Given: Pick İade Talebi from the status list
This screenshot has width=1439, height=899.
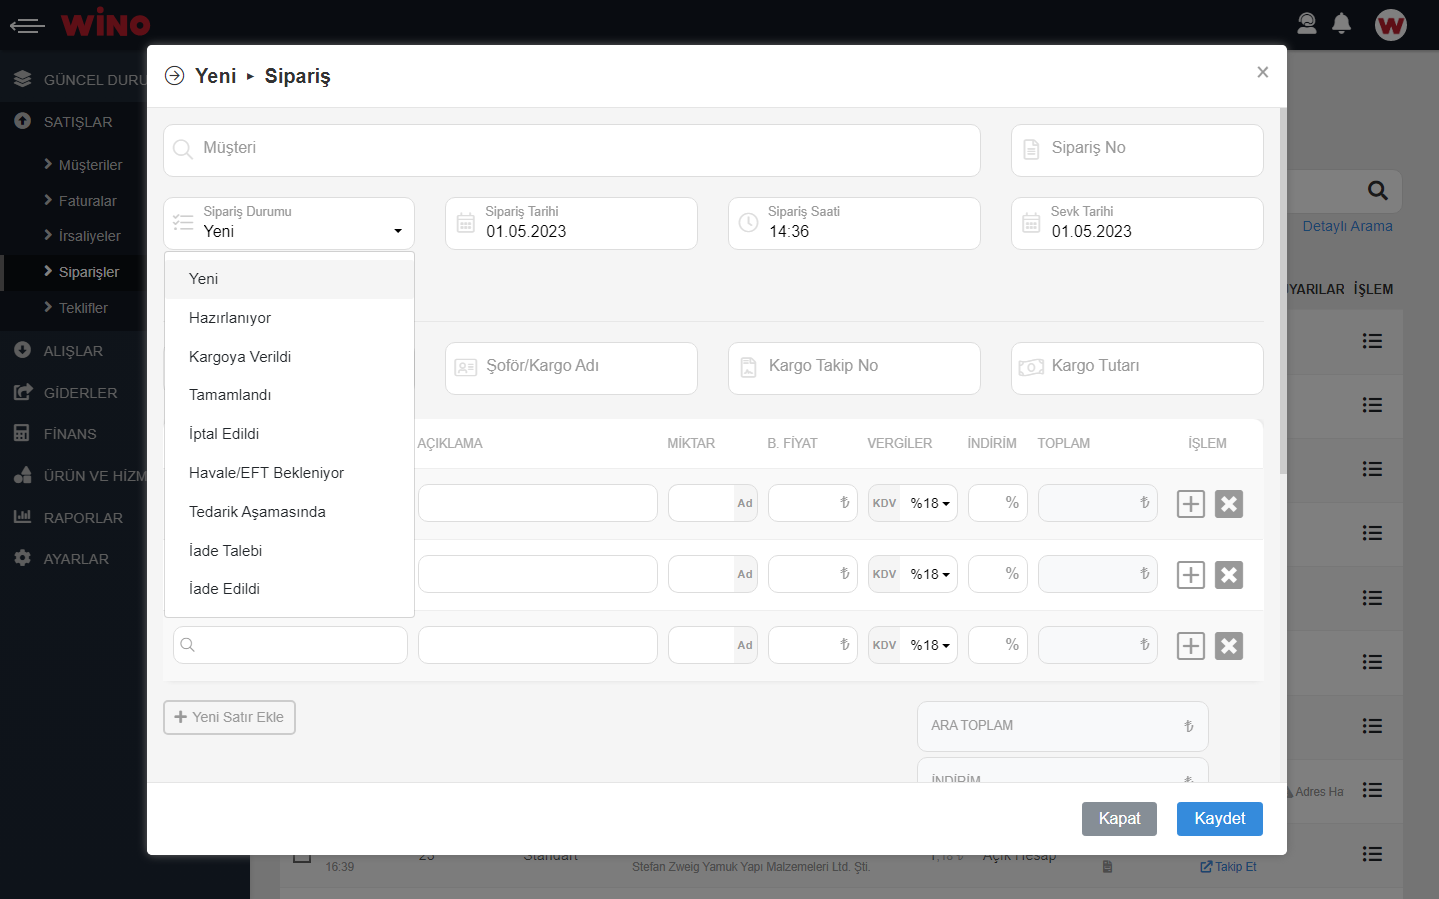Looking at the screenshot, I should coord(225,551).
